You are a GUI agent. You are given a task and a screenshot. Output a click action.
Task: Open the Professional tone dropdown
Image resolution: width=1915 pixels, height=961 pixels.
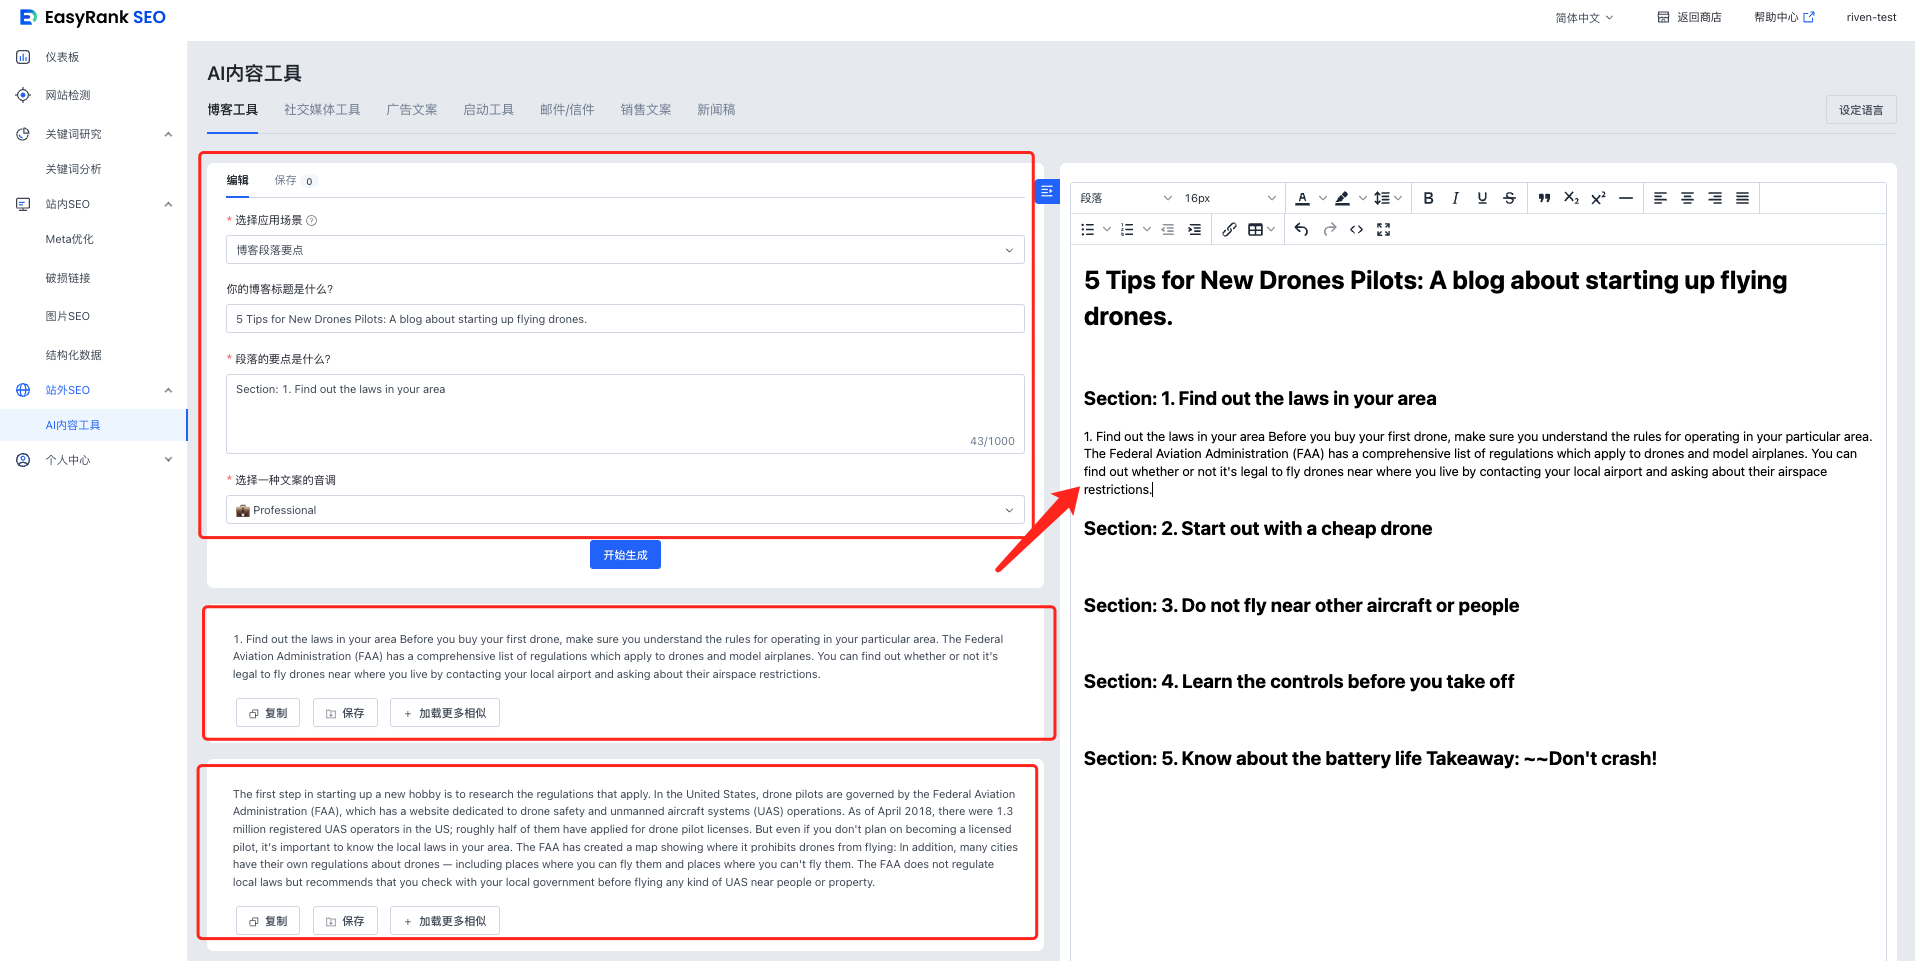(625, 510)
